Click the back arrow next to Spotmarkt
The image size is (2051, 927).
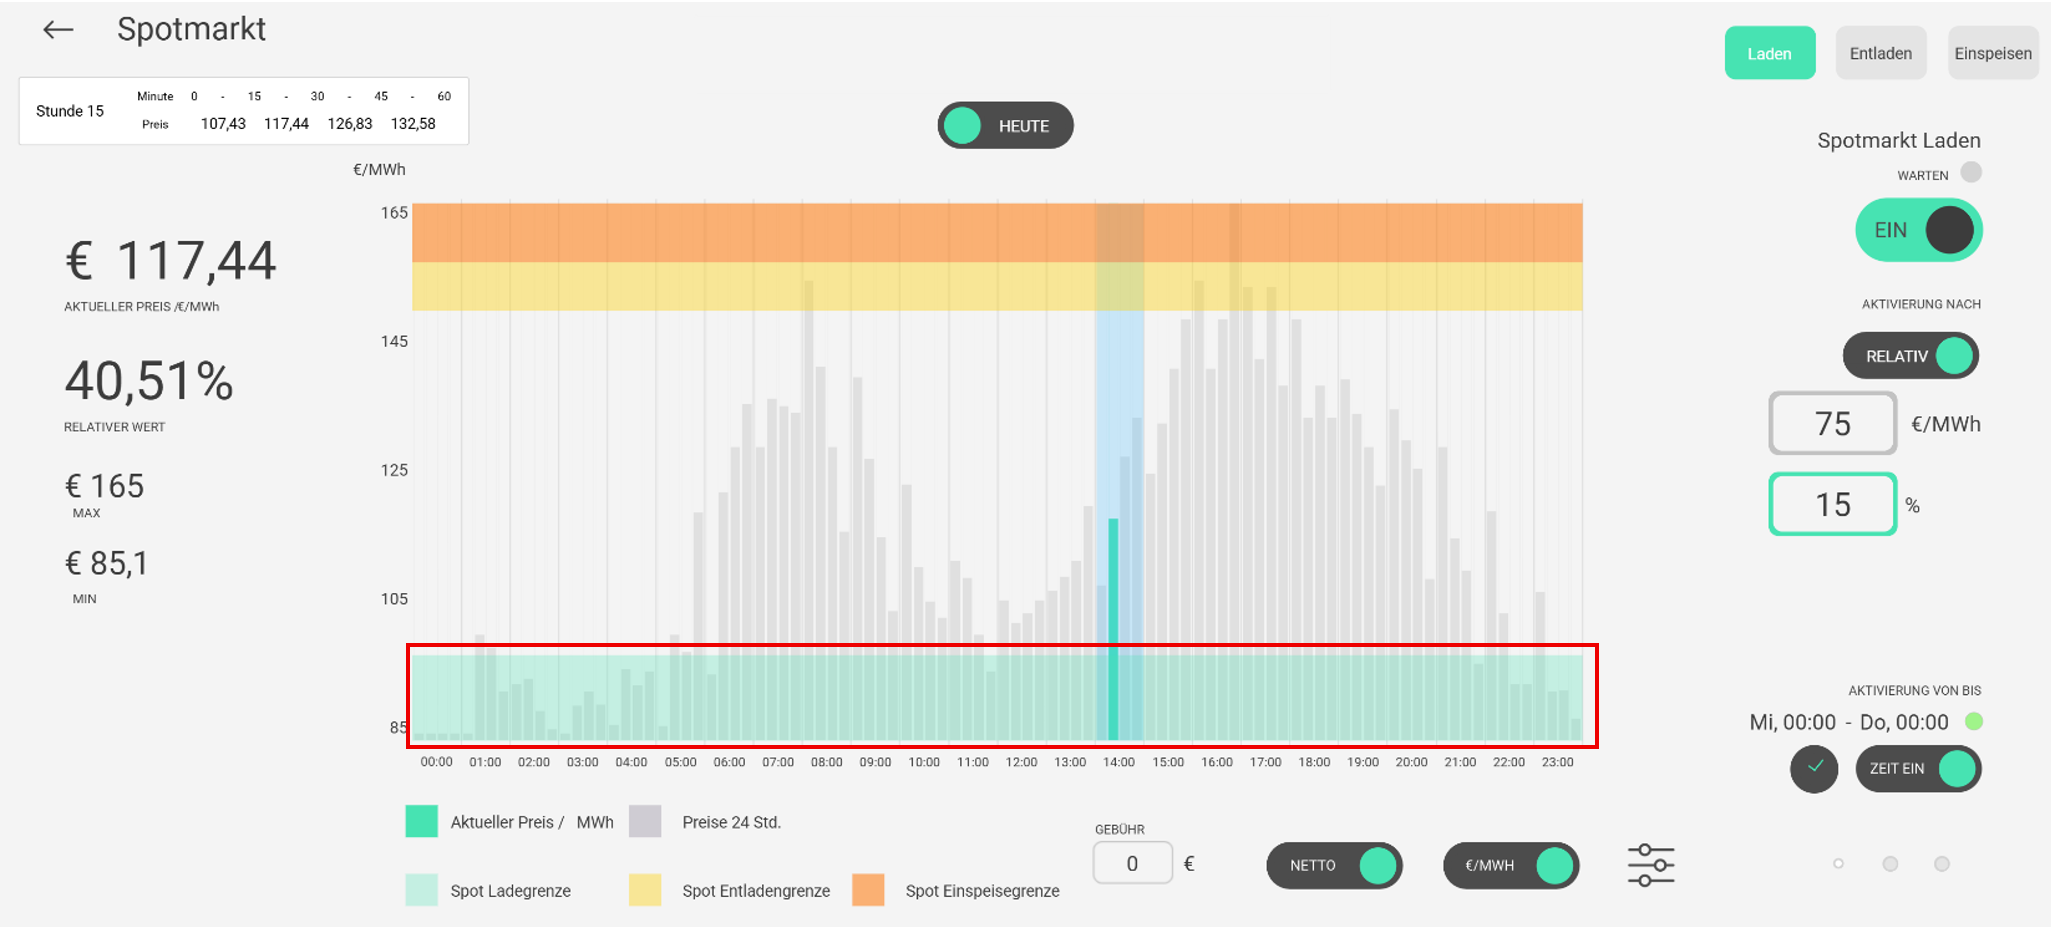pyautogui.click(x=58, y=30)
